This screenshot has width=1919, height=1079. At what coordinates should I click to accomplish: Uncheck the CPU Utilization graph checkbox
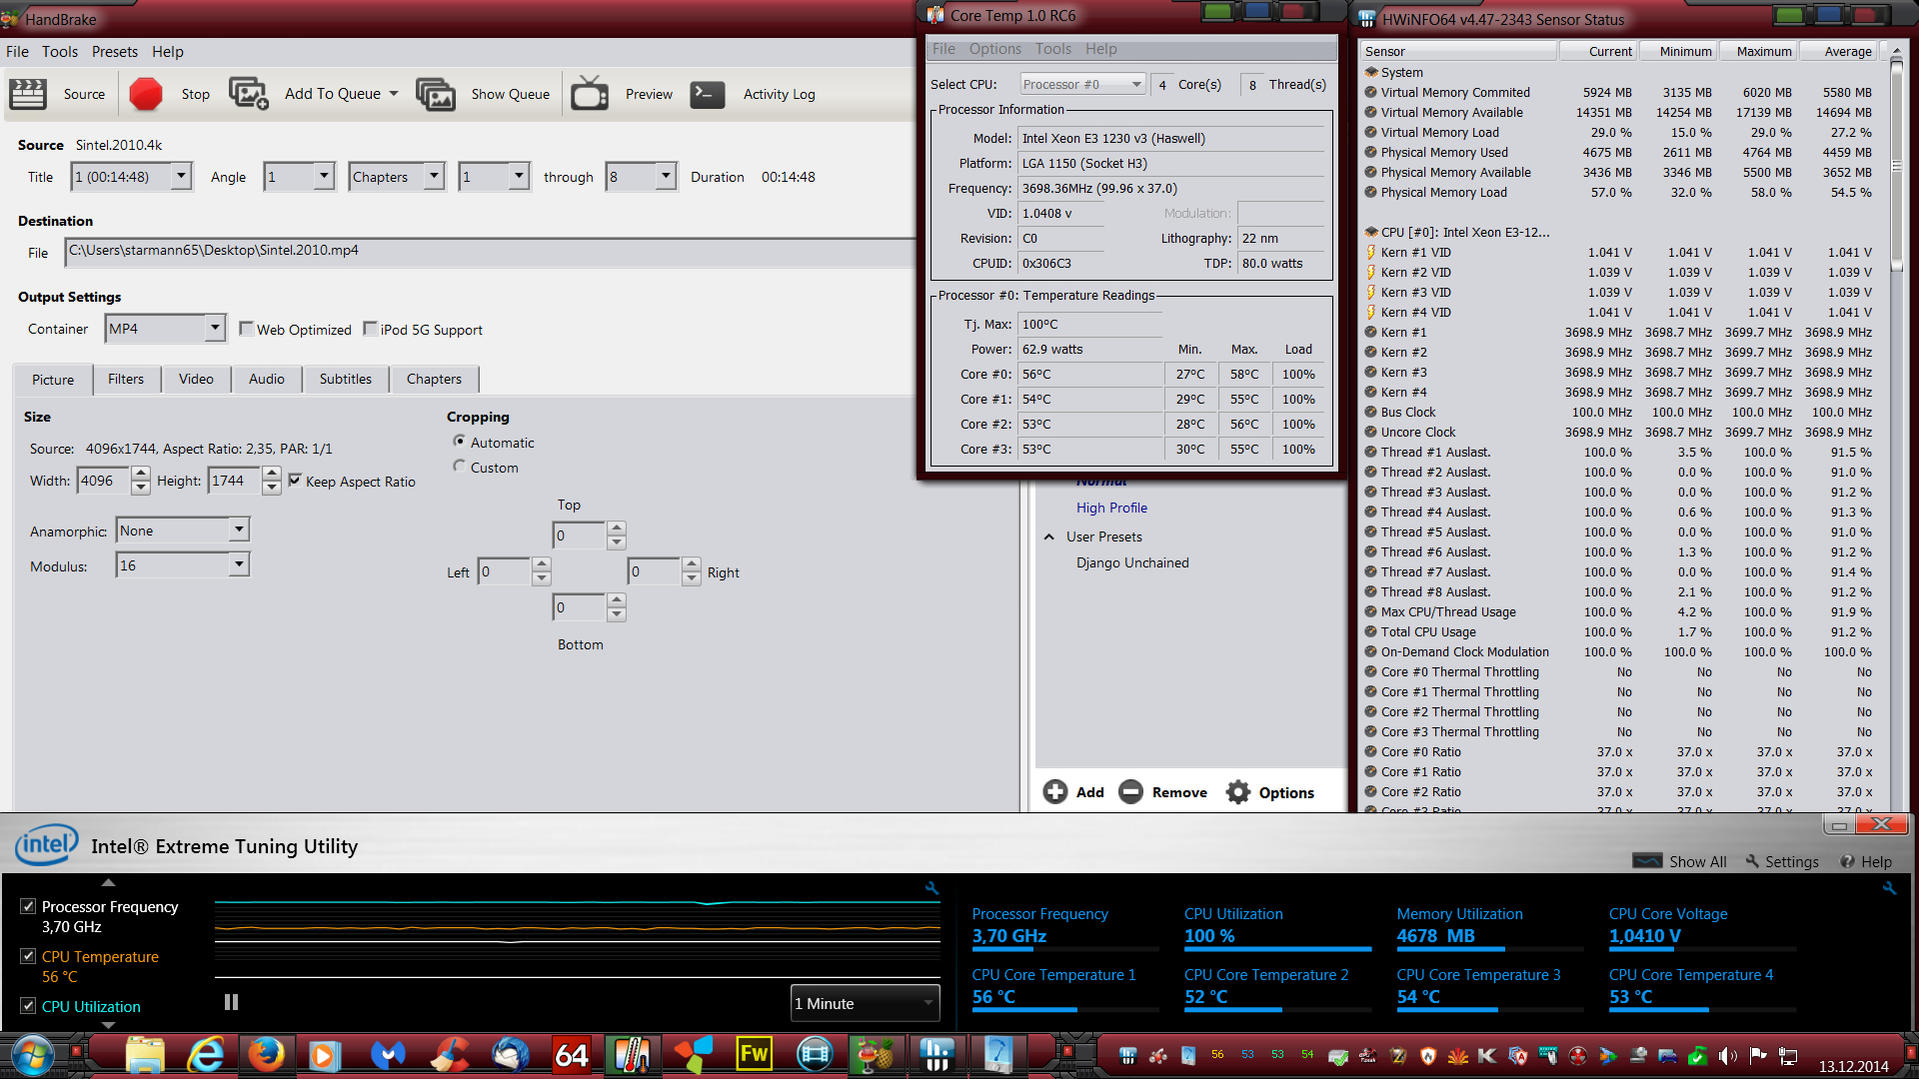(x=28, y=1006)
